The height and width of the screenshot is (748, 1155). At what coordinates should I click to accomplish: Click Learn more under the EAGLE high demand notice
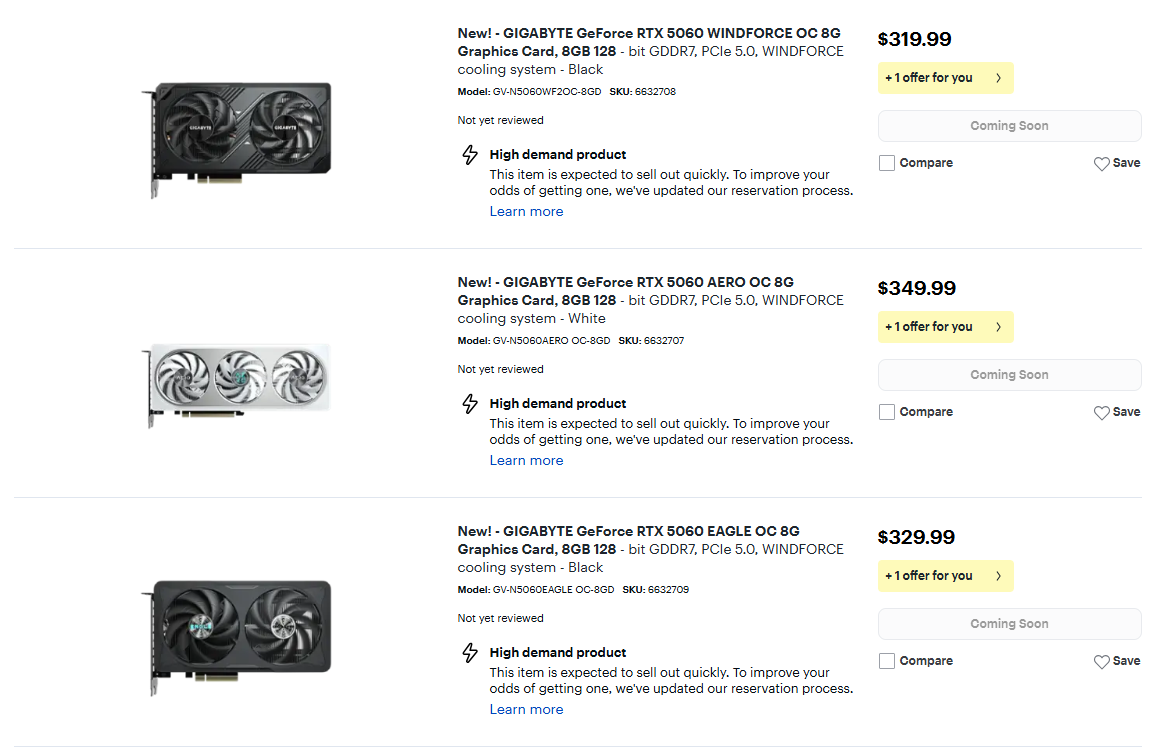pyautogui.click(x=526, y=710)
